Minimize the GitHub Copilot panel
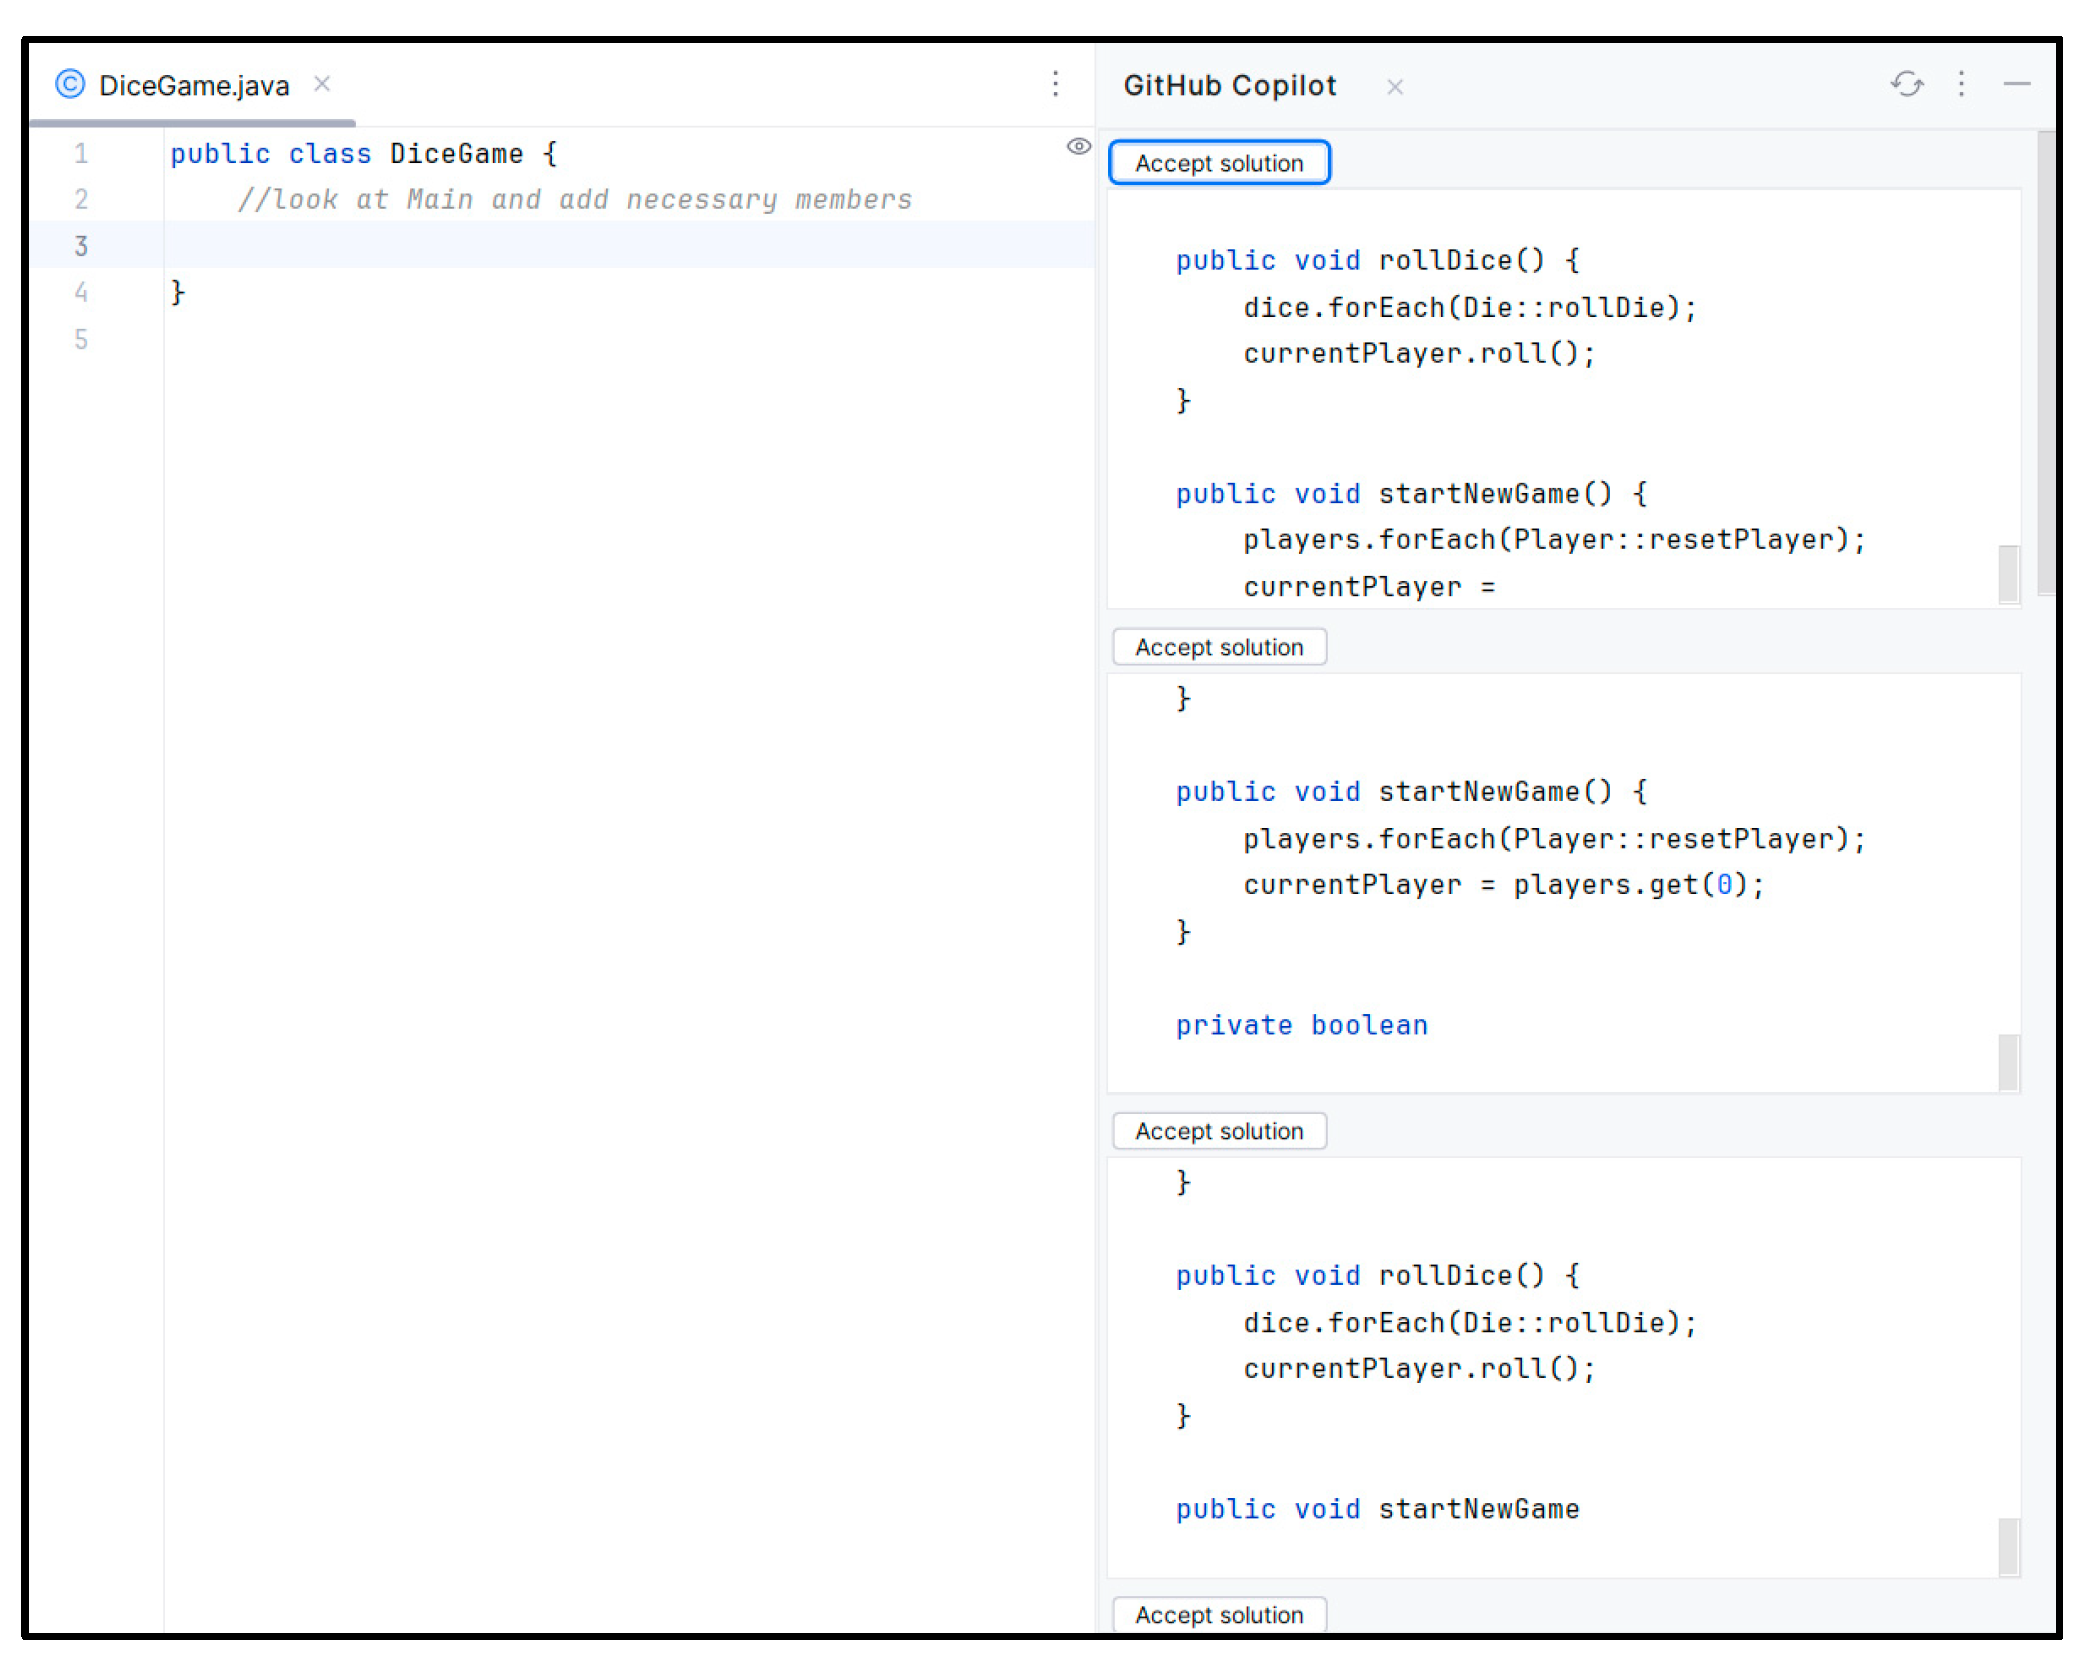 pyautogui.click(x=2016, y=84)
